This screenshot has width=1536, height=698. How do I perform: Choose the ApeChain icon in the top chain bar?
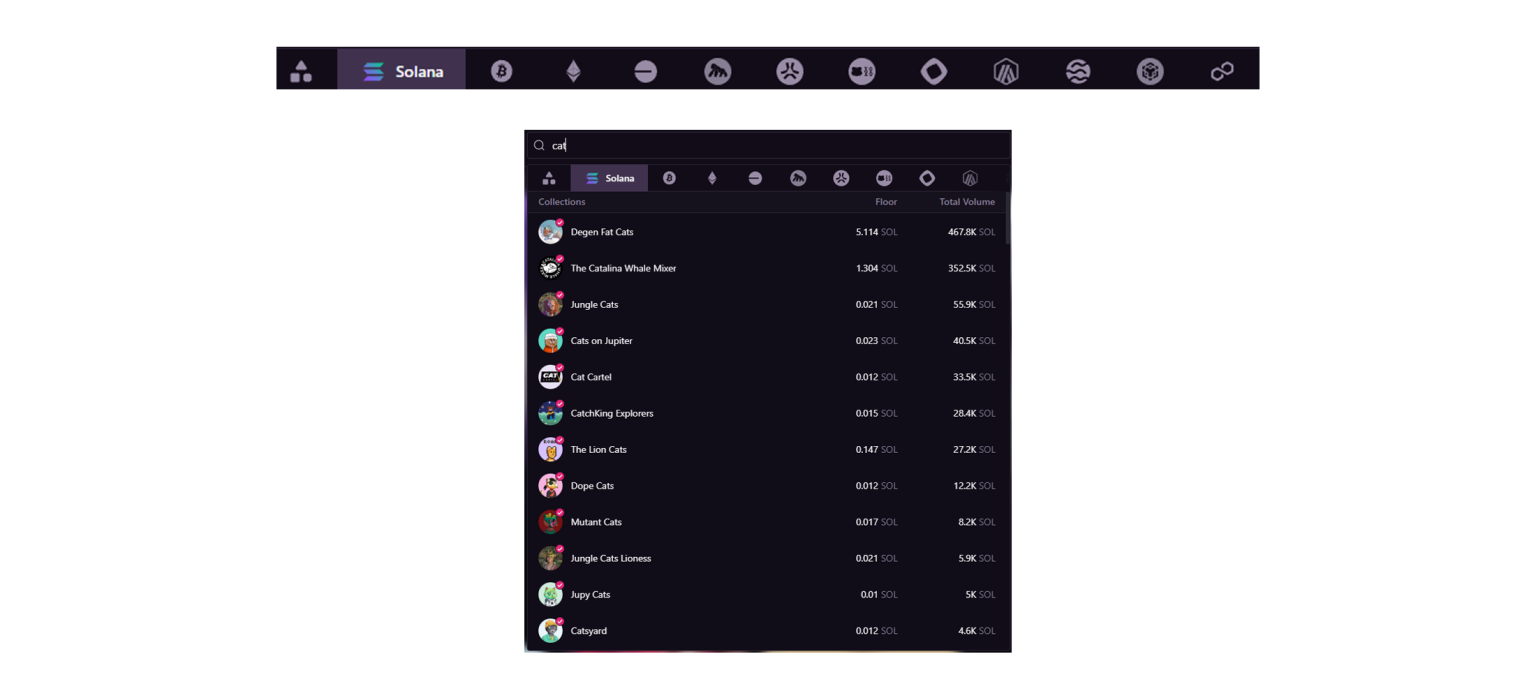(x=861, y=71)
